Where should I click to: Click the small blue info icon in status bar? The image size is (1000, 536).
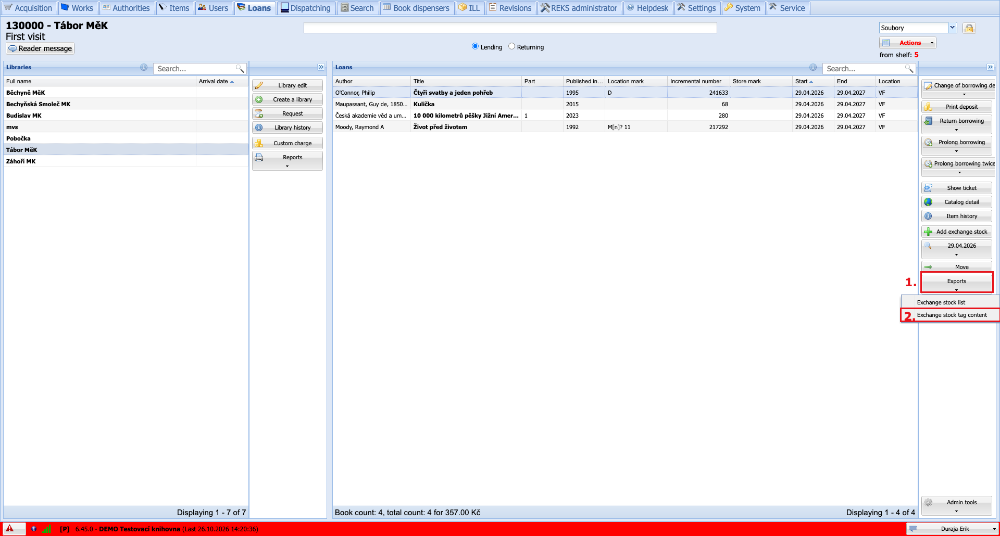tap(33, 529)
